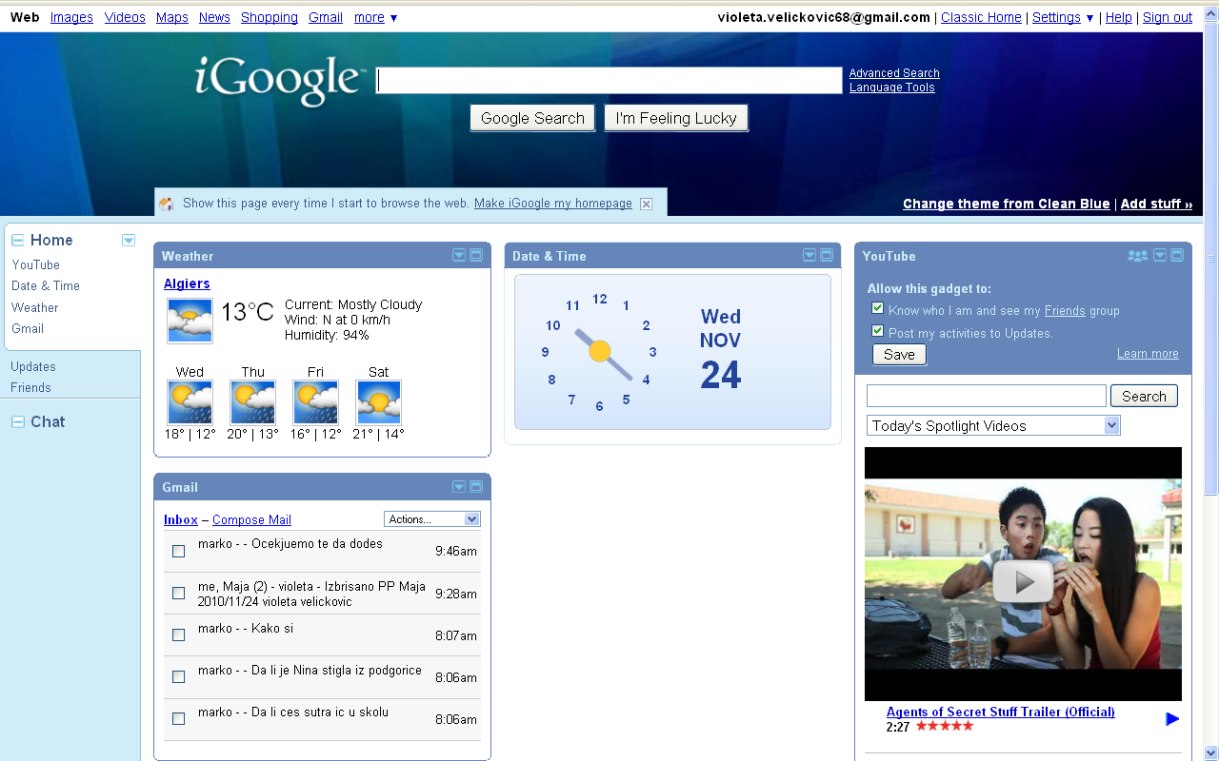Maximize the Gmail gadget
The width and height of the screenshot is (1219, 761).
point(477,487)
